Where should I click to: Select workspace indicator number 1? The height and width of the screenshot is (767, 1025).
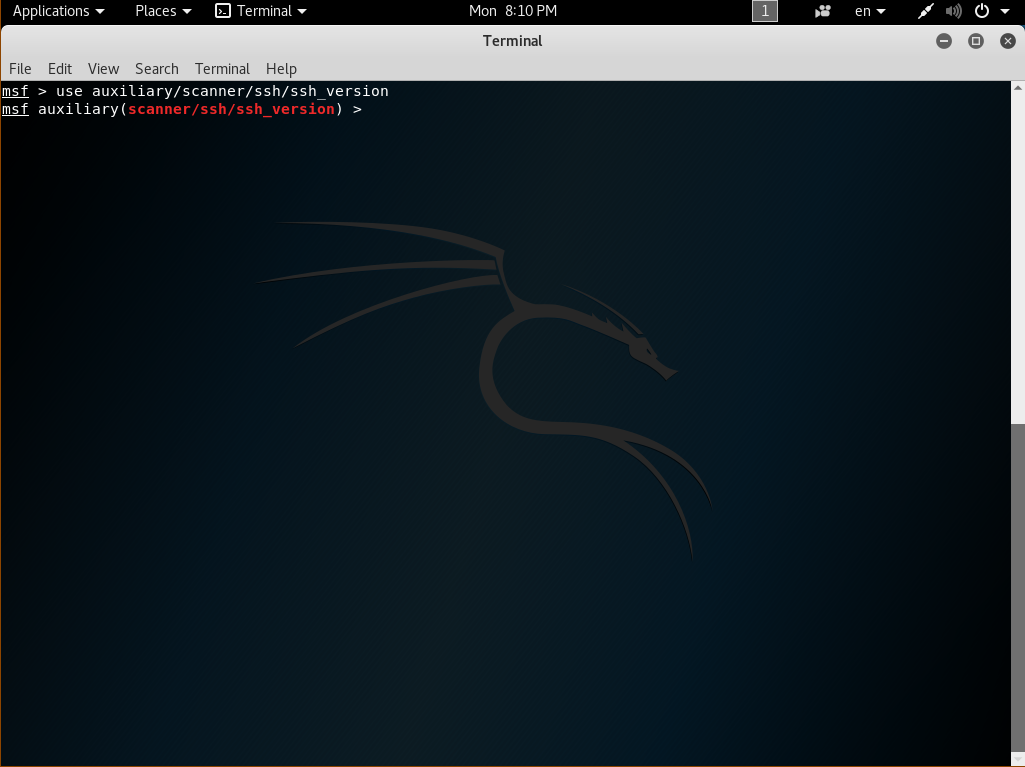click(x=764, y=11)
